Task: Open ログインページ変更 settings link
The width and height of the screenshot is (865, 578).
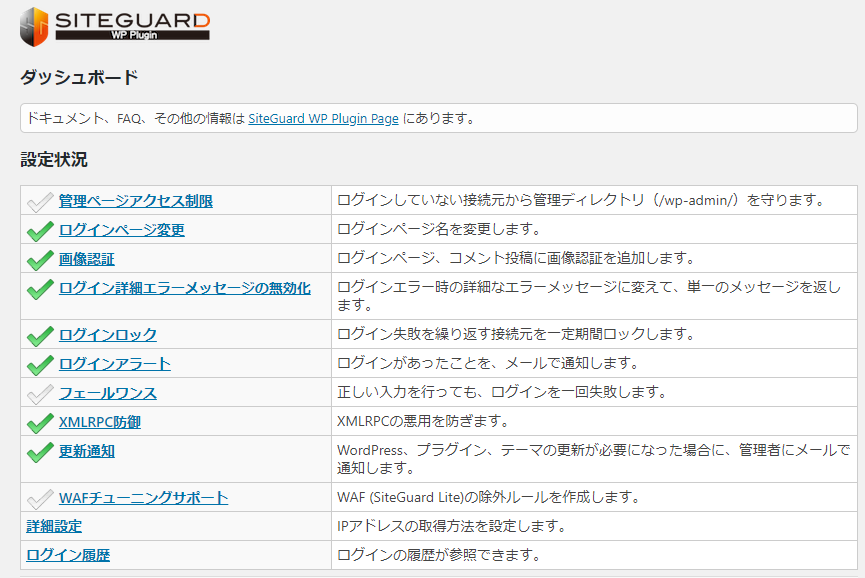Action: tap(122, 230)
